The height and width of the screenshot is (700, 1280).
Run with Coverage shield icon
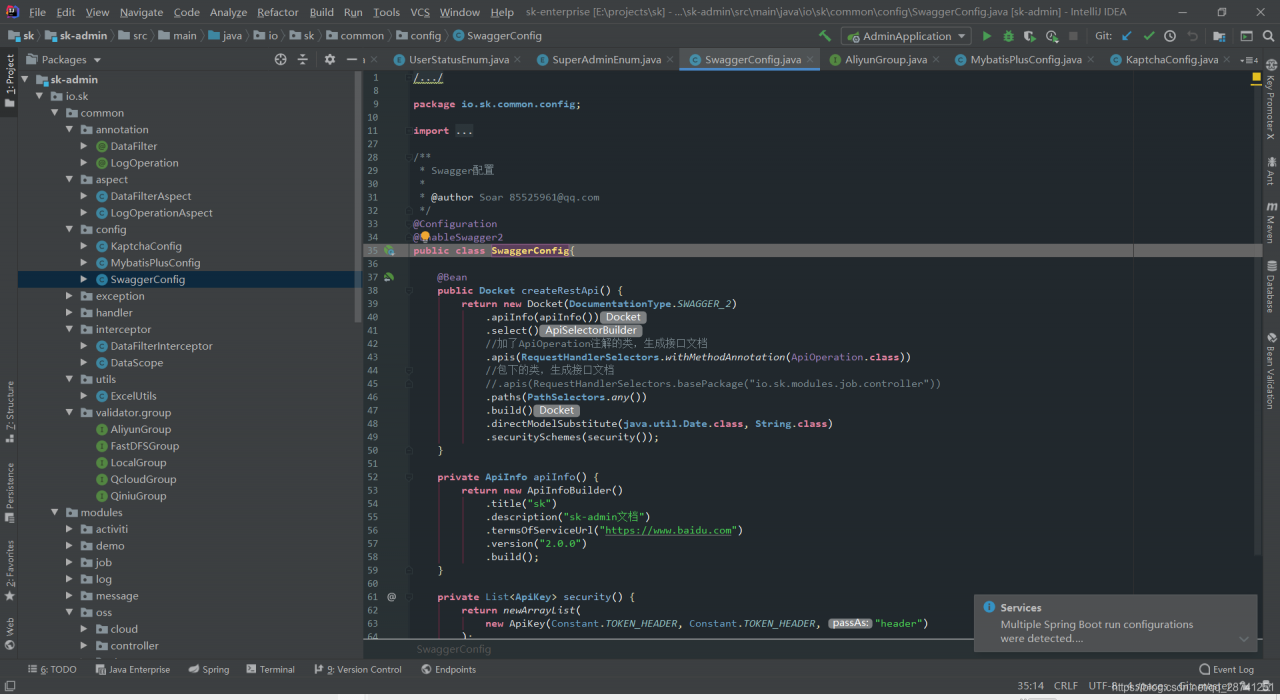pos(1029,36)
